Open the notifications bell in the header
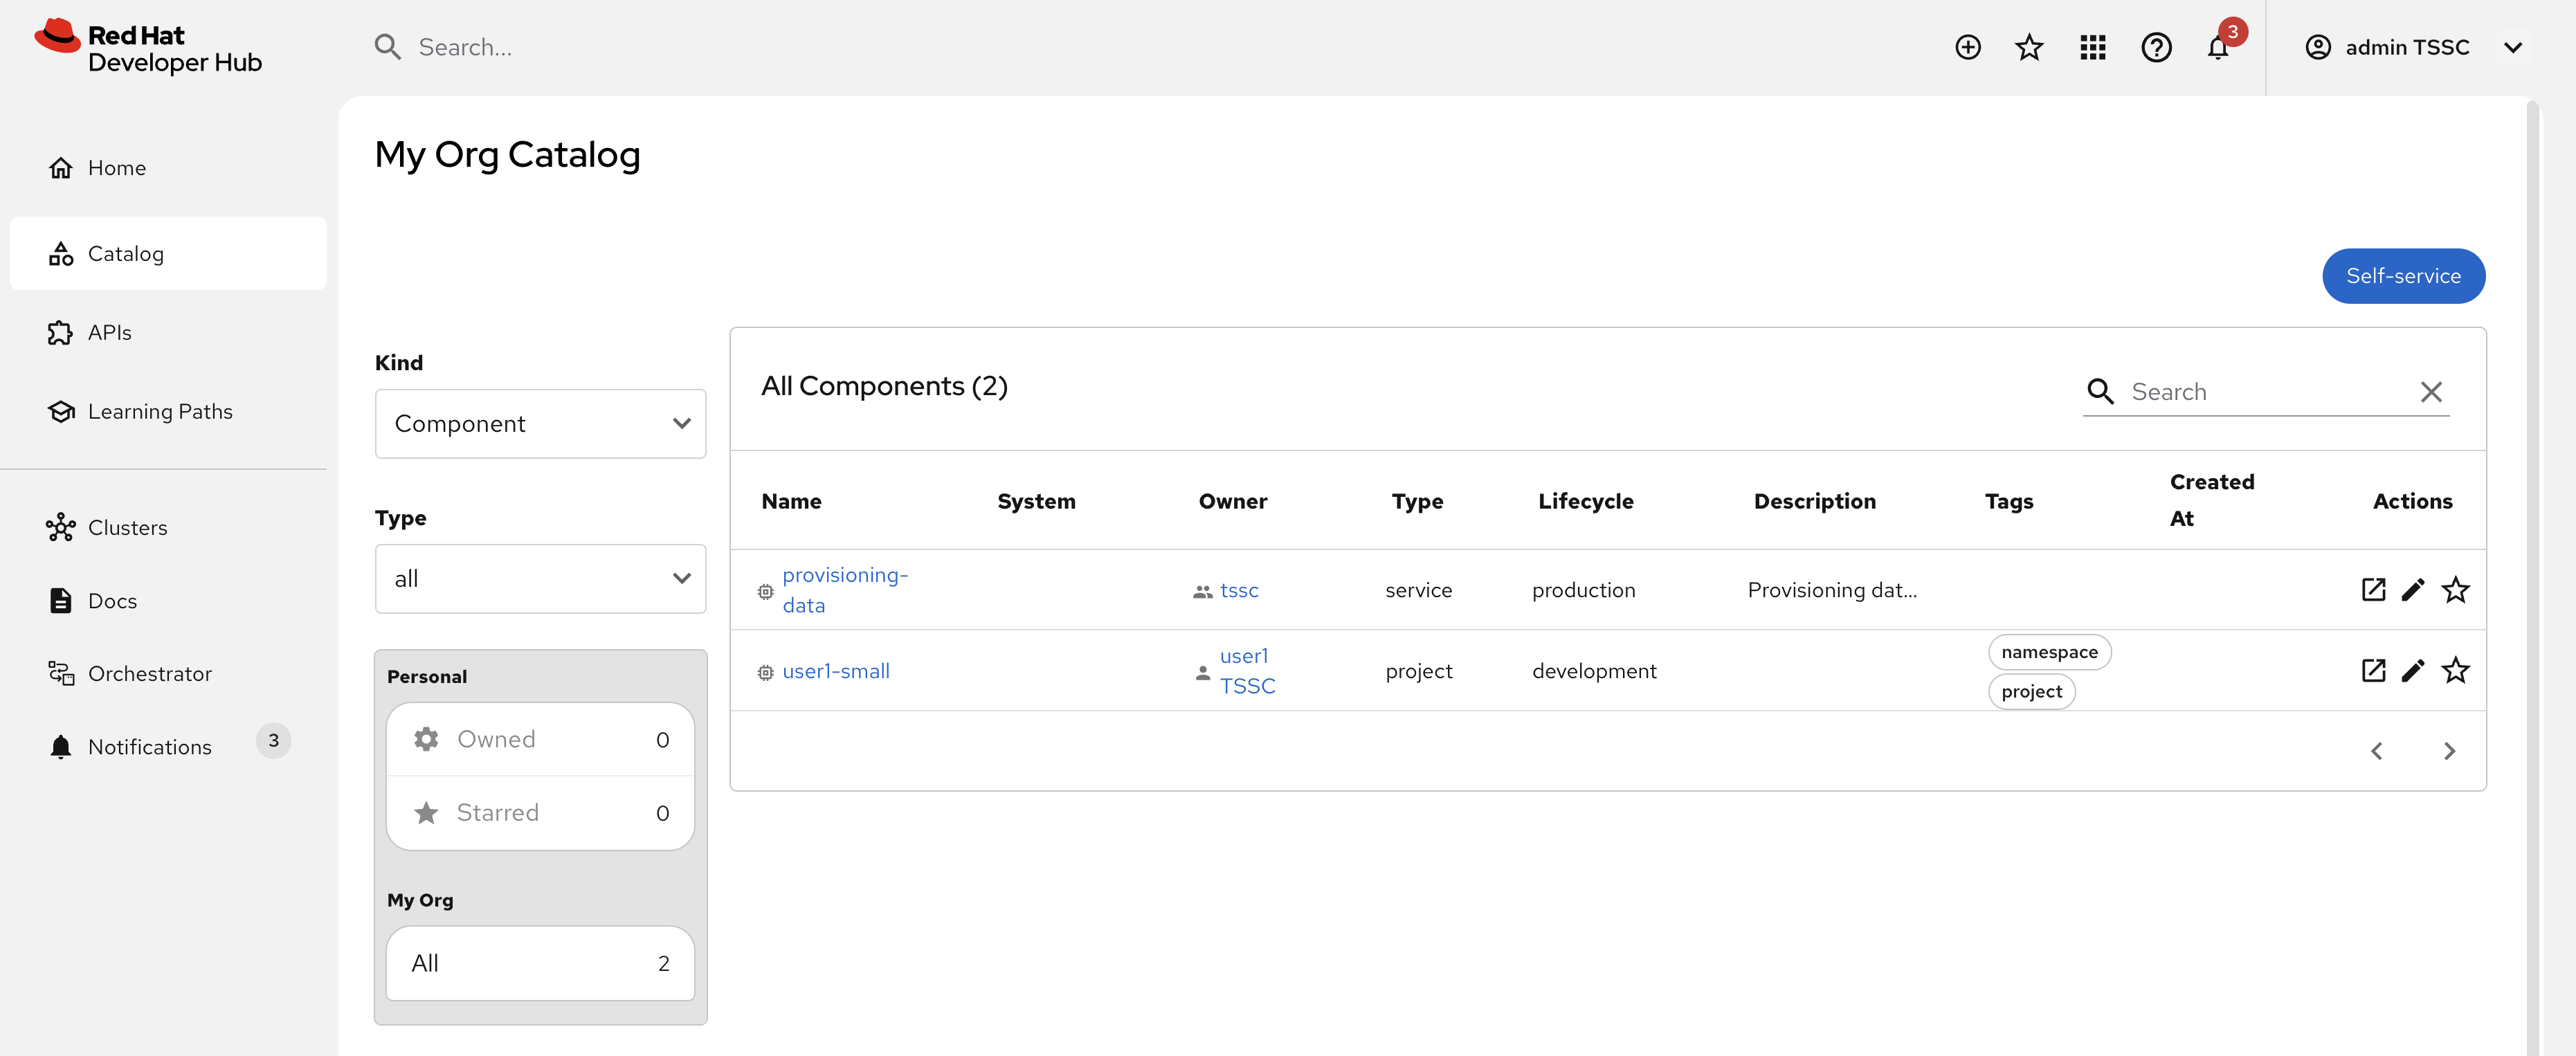The width and height of the screenshot is (2576, 1056). point(2219,47)
